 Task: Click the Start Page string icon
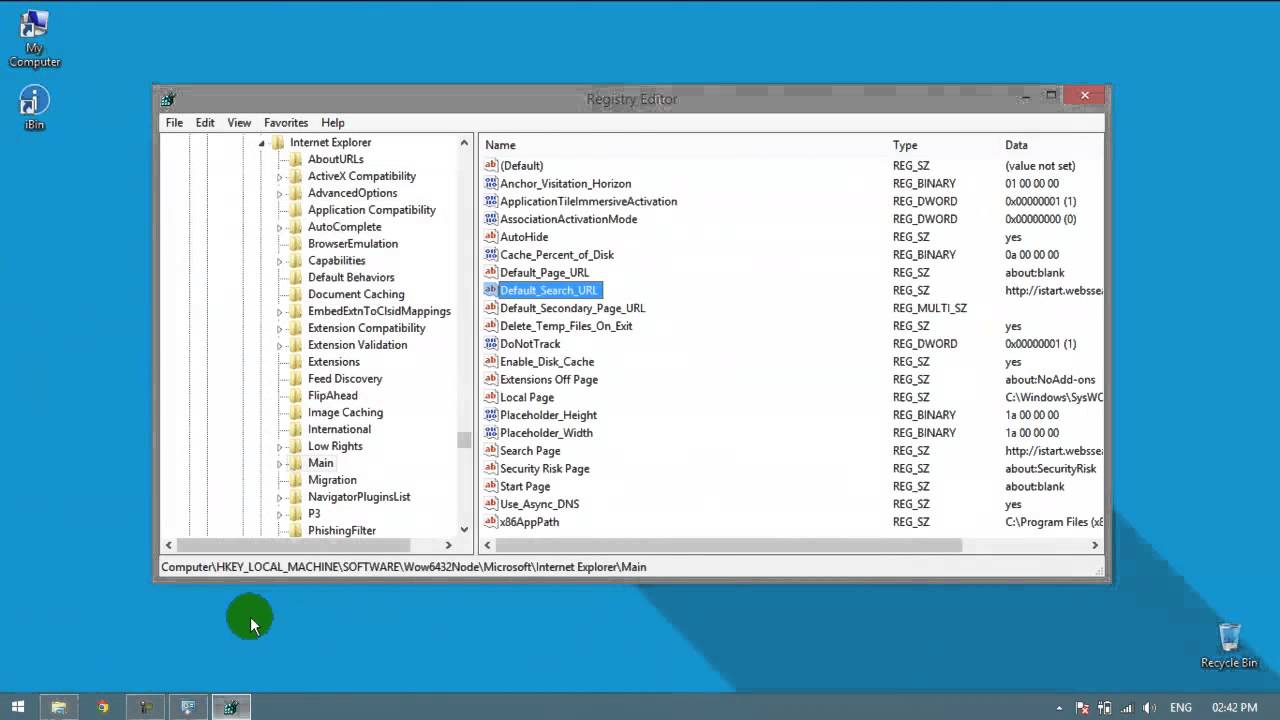(491, 486)
